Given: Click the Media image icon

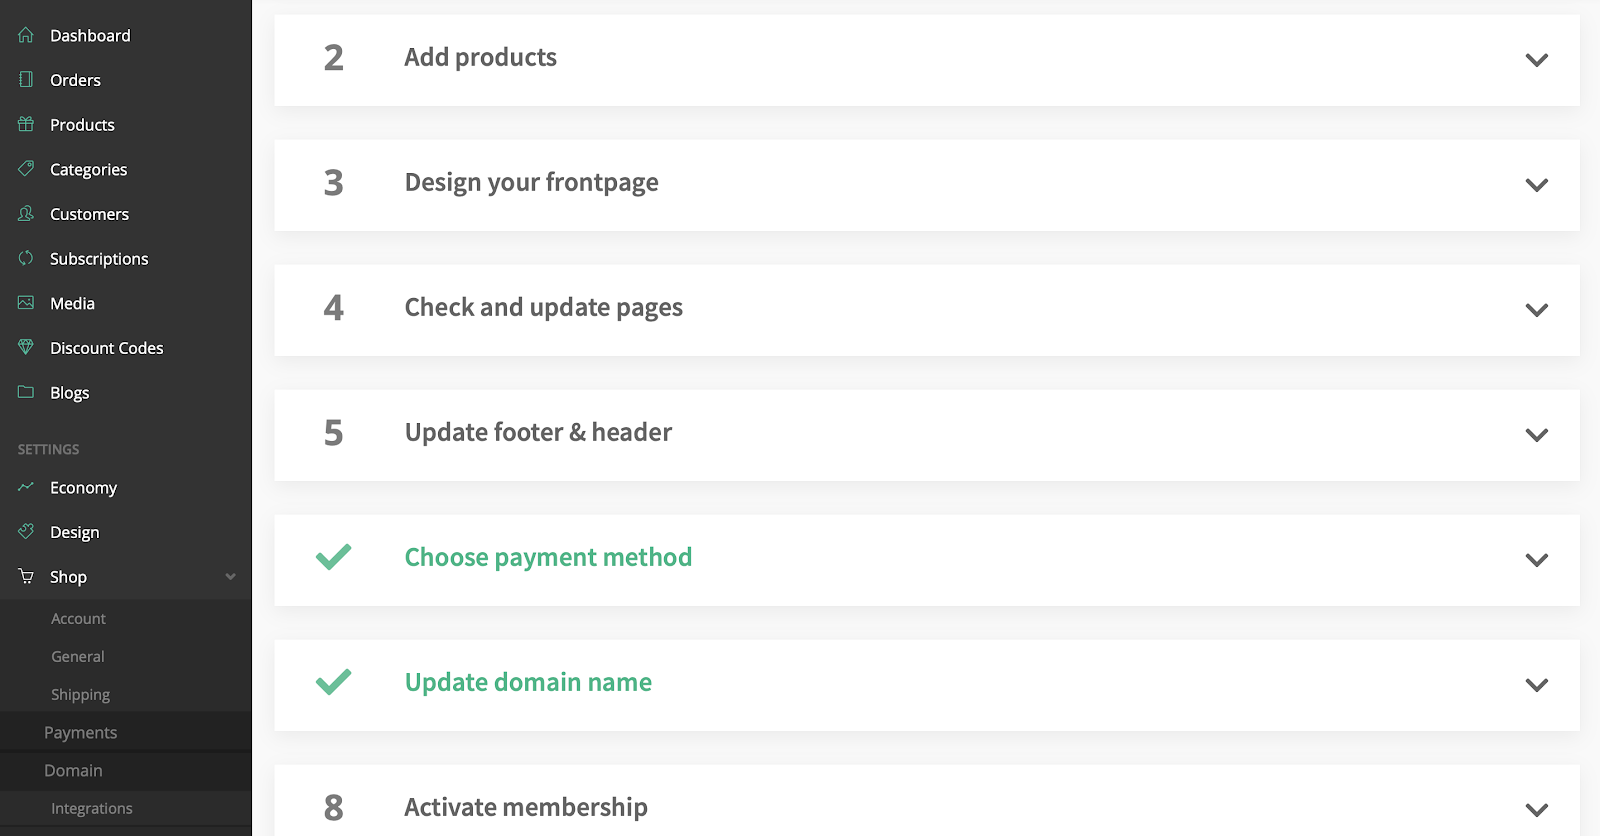Looking at the screenshot, I should (x=26, y=303).
